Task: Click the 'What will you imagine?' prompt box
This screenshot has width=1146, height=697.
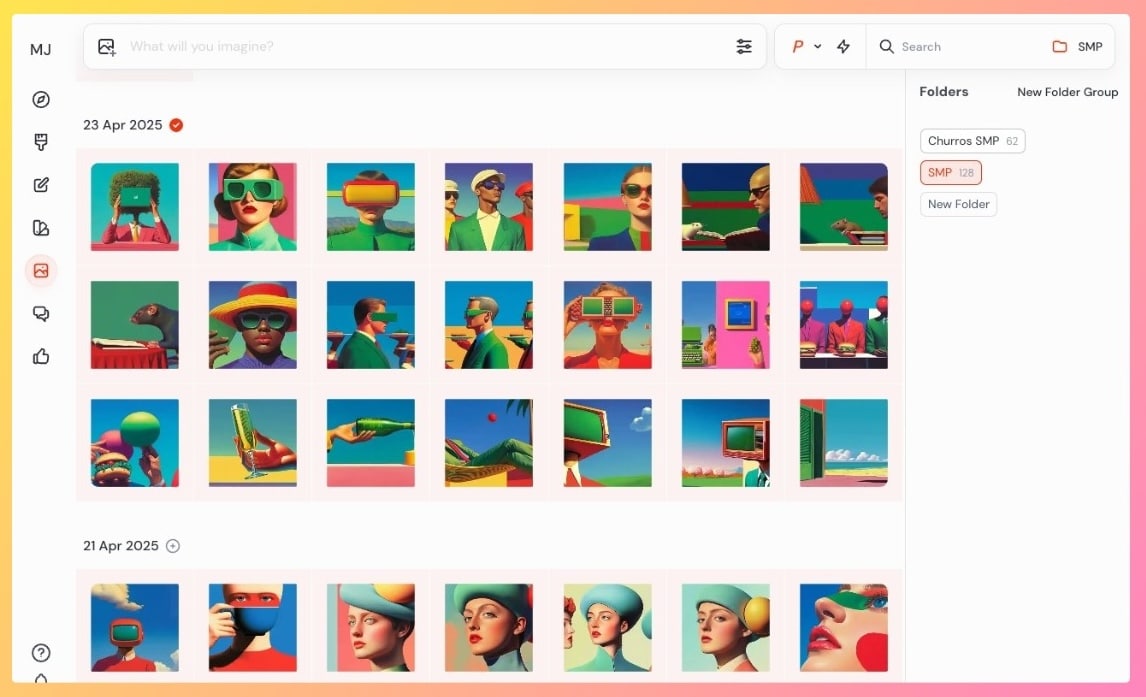Action: (x=420, y=47)
